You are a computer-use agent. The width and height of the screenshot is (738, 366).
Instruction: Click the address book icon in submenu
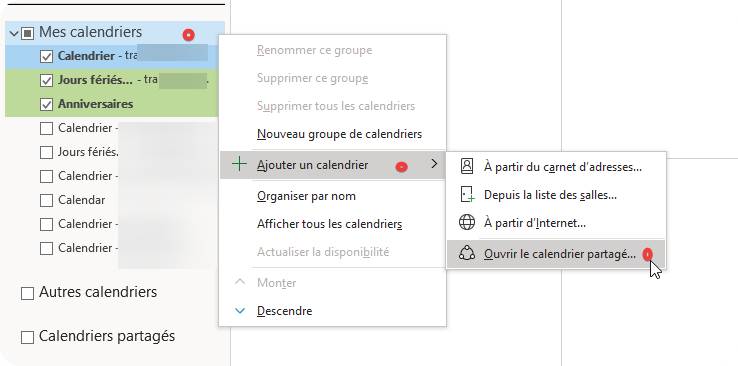(466, 167)
